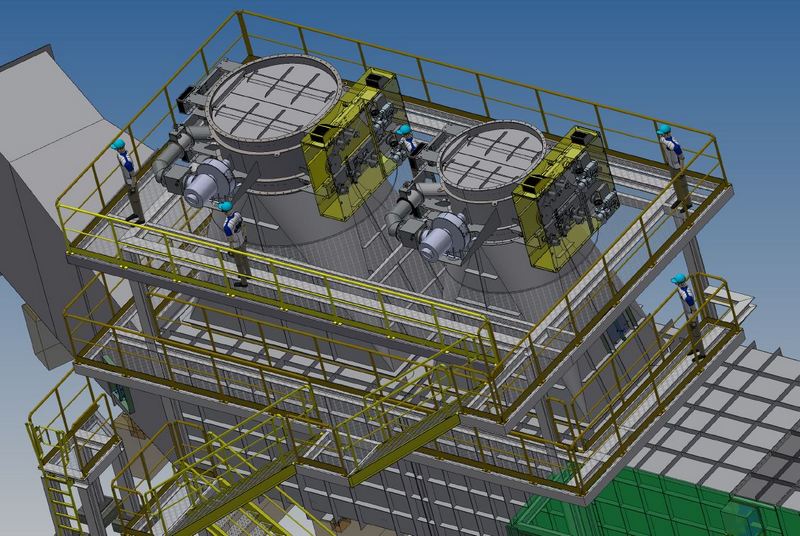The width and height of the screenshot is (800, 536).
Task: Select the worker between the two tanks
Action: (x=406, y=150)
